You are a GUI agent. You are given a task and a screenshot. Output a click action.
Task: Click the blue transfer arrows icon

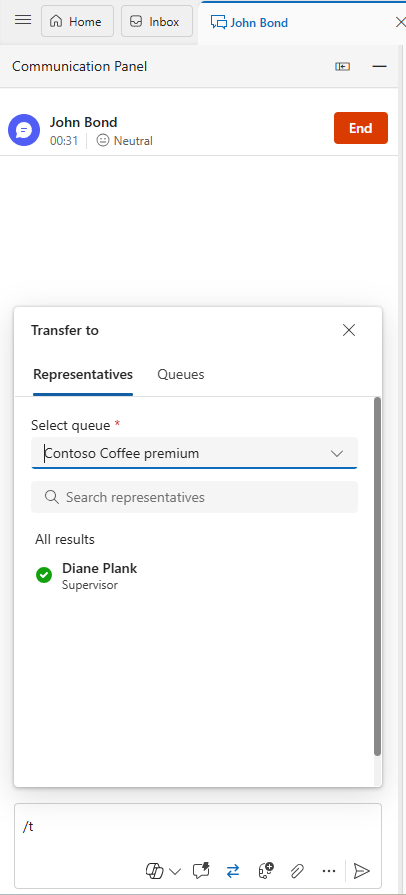(x=233, y=870)
